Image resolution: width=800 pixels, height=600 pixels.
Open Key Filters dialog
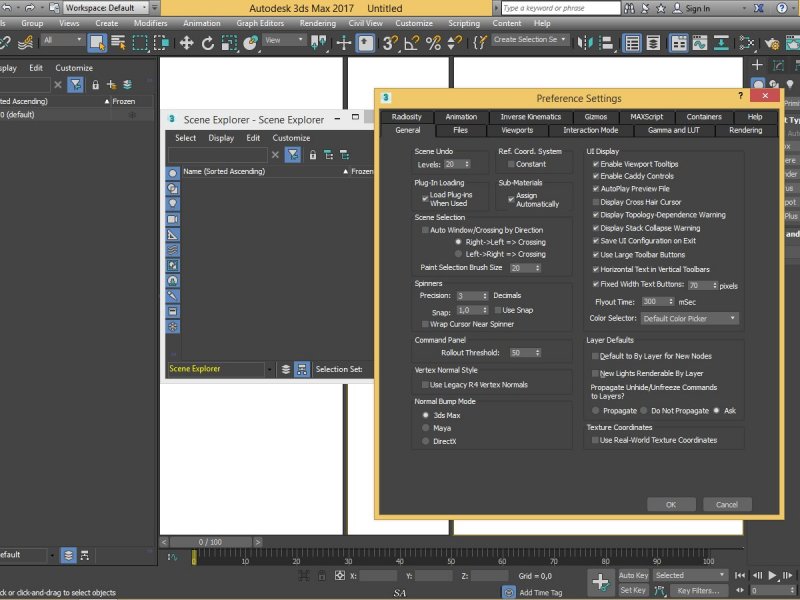(x=698, y=591)
